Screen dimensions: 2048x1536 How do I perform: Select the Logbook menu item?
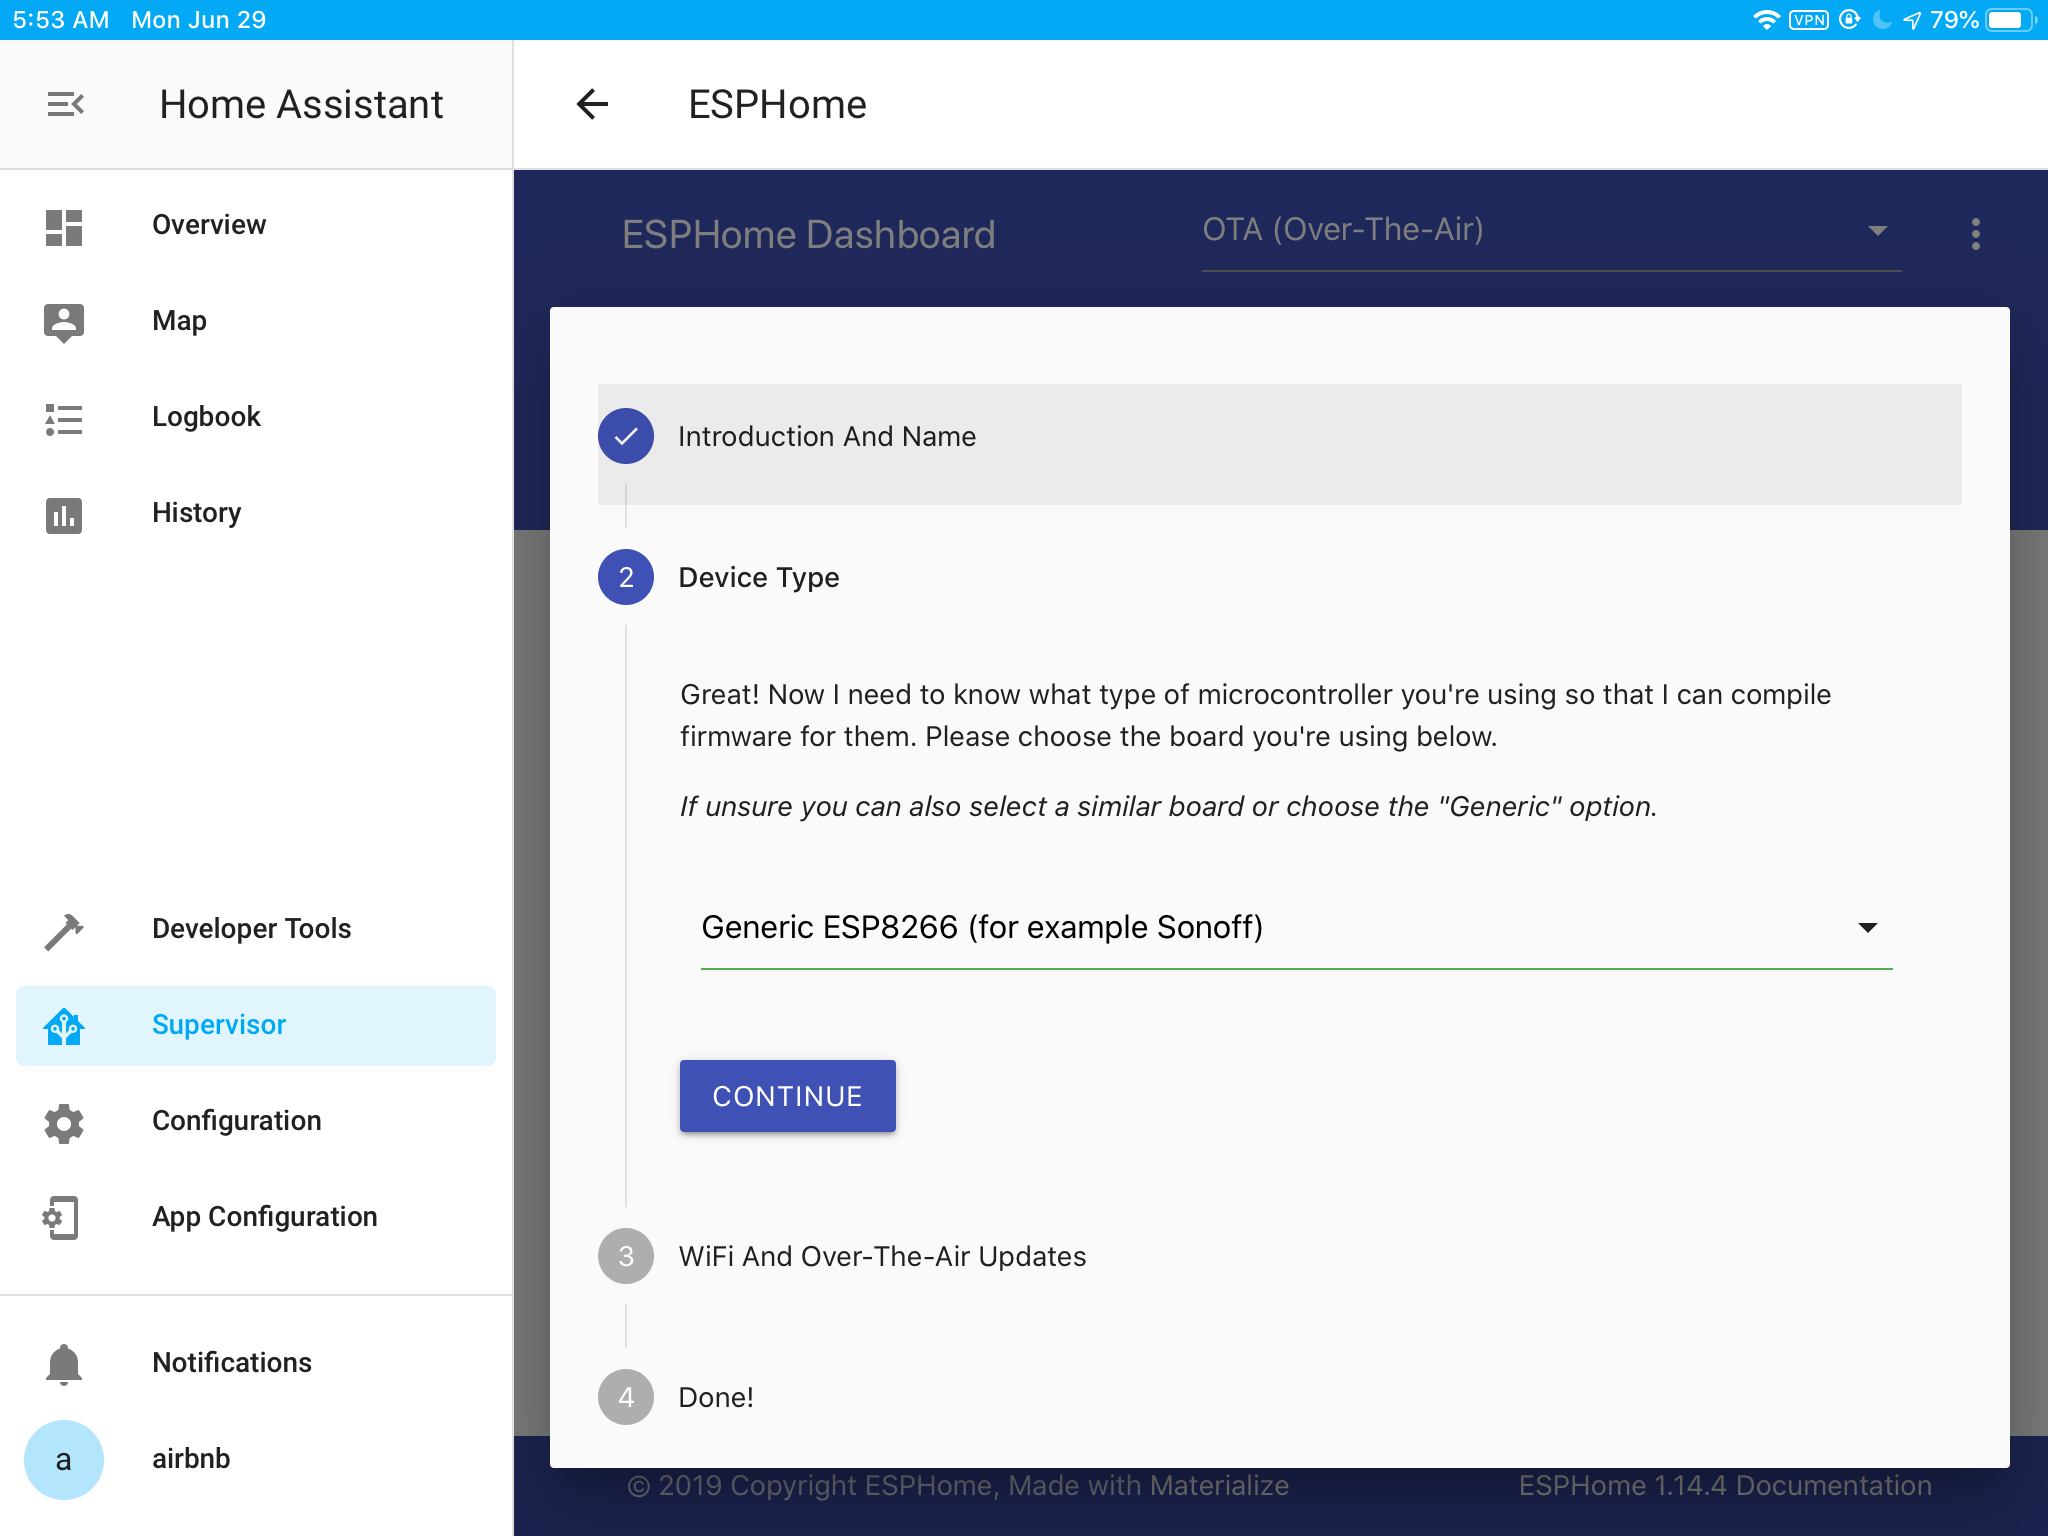[x=256, y=418]
